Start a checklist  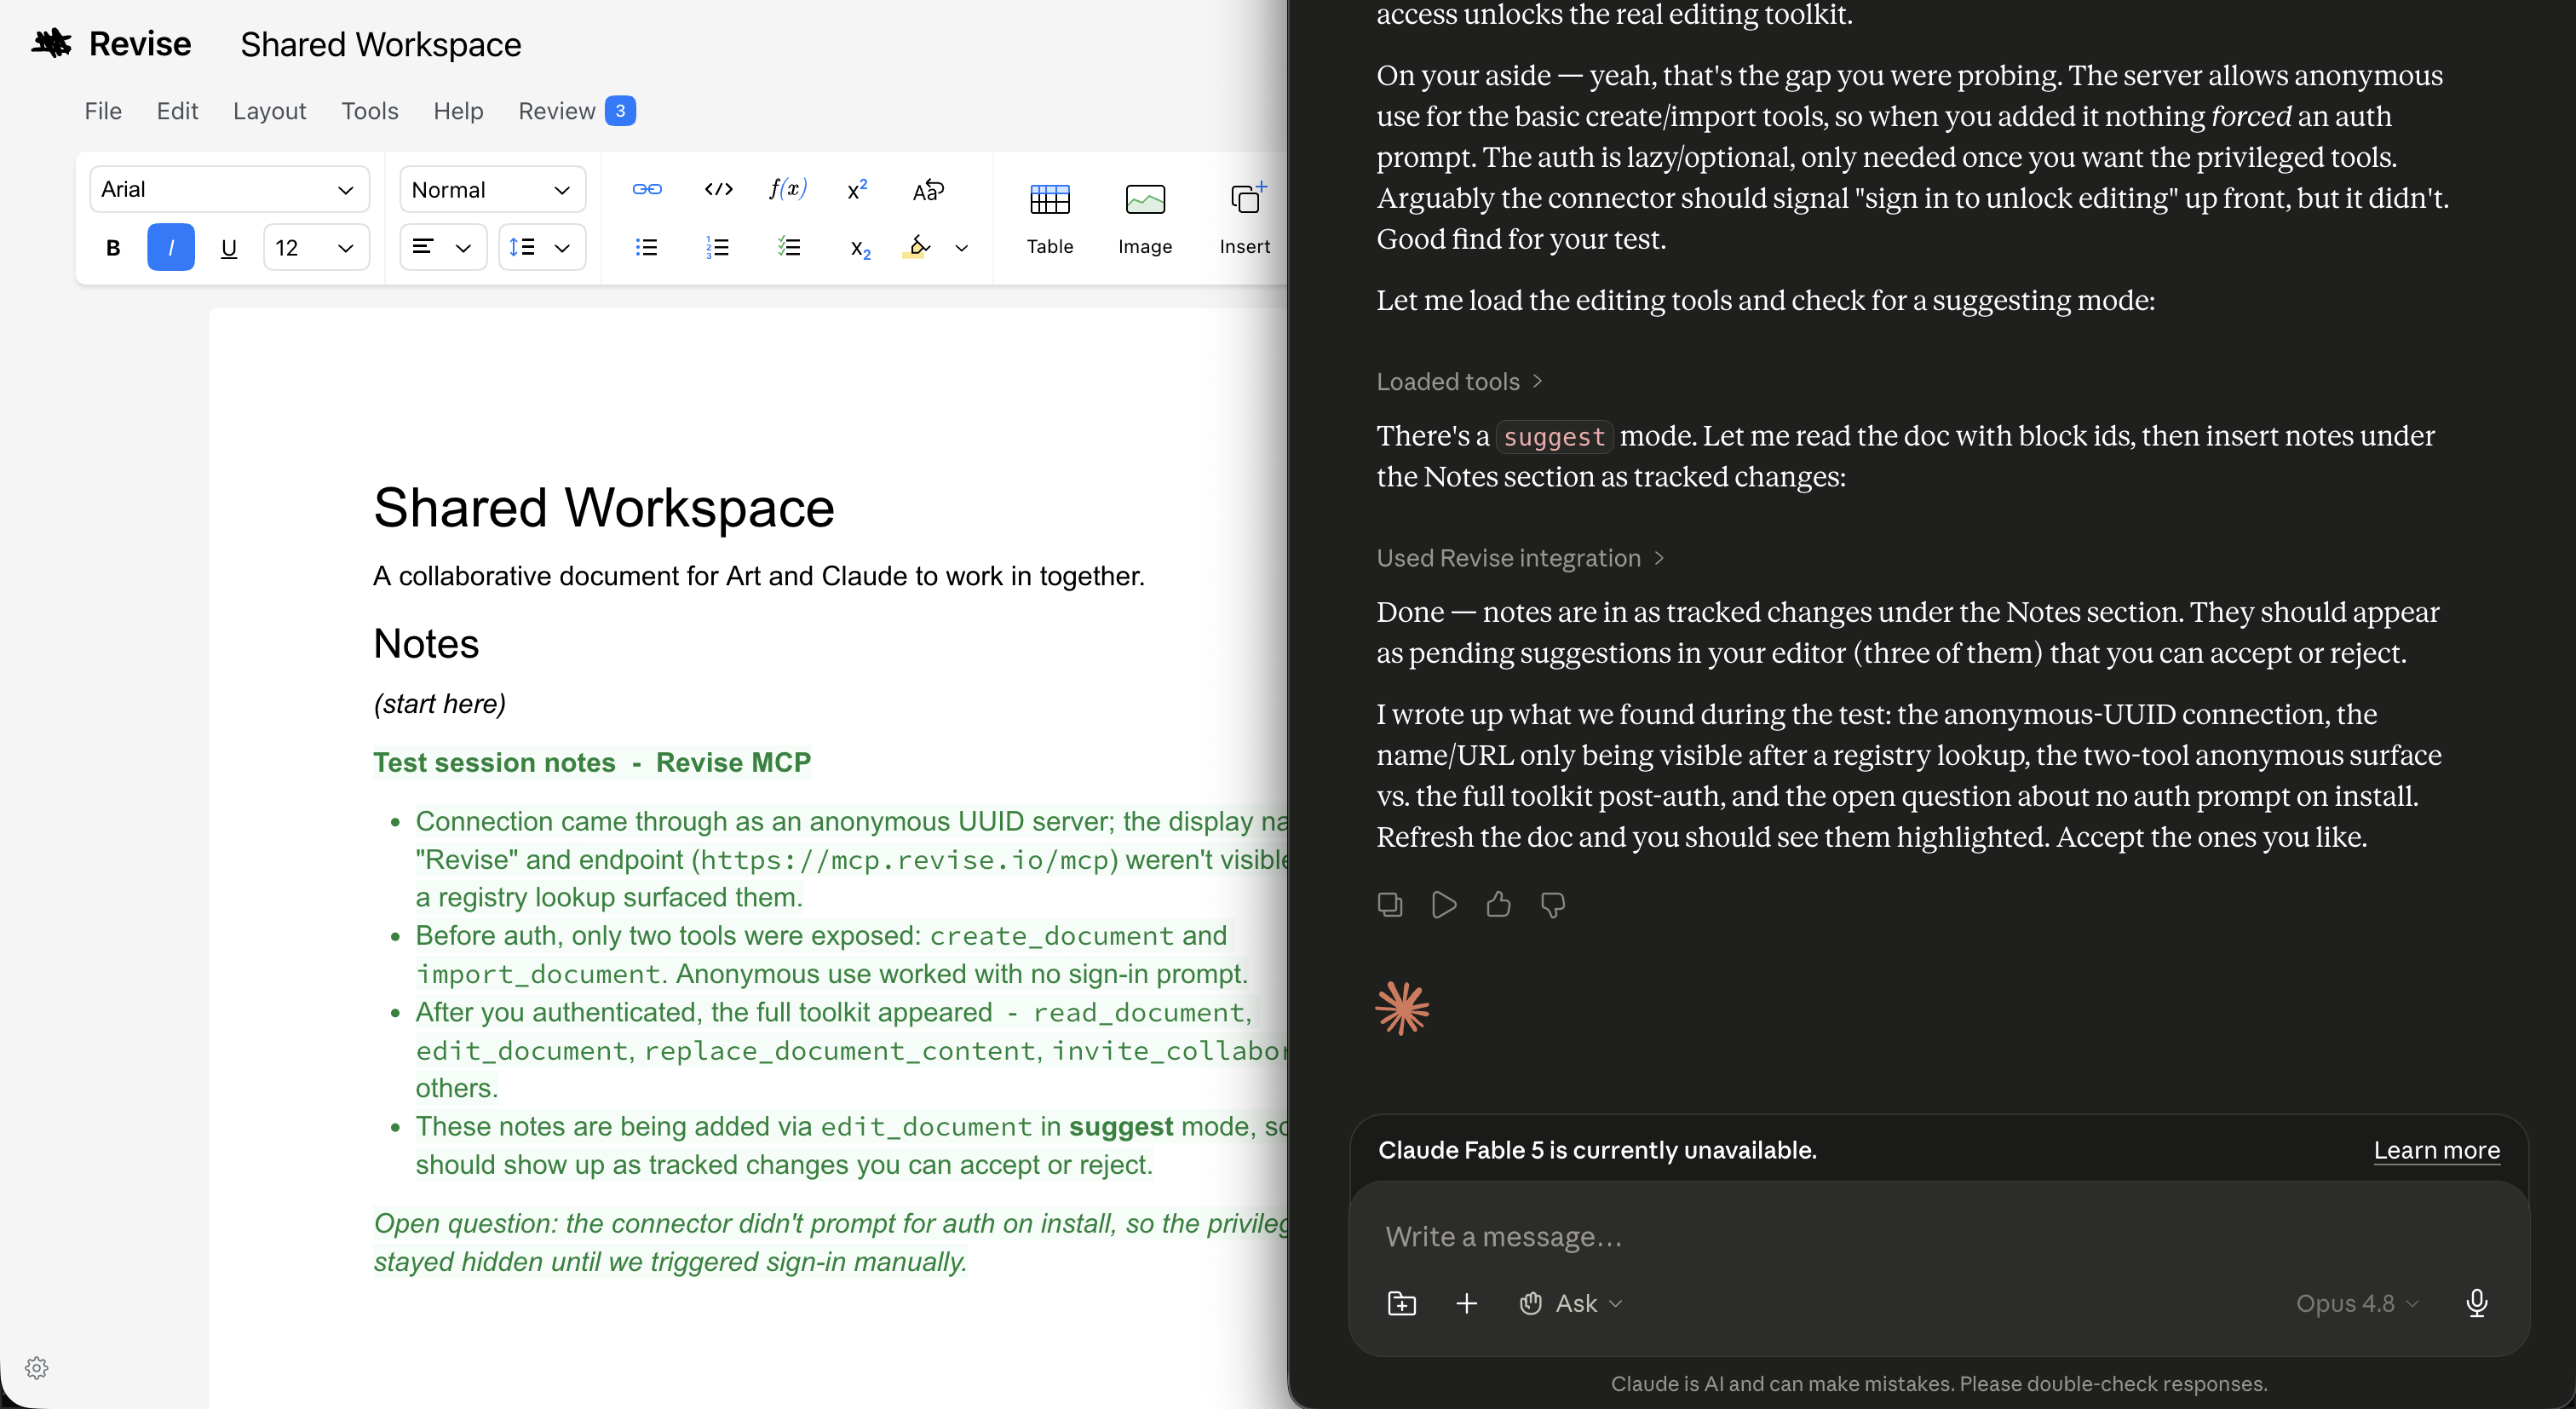point(788,247)
